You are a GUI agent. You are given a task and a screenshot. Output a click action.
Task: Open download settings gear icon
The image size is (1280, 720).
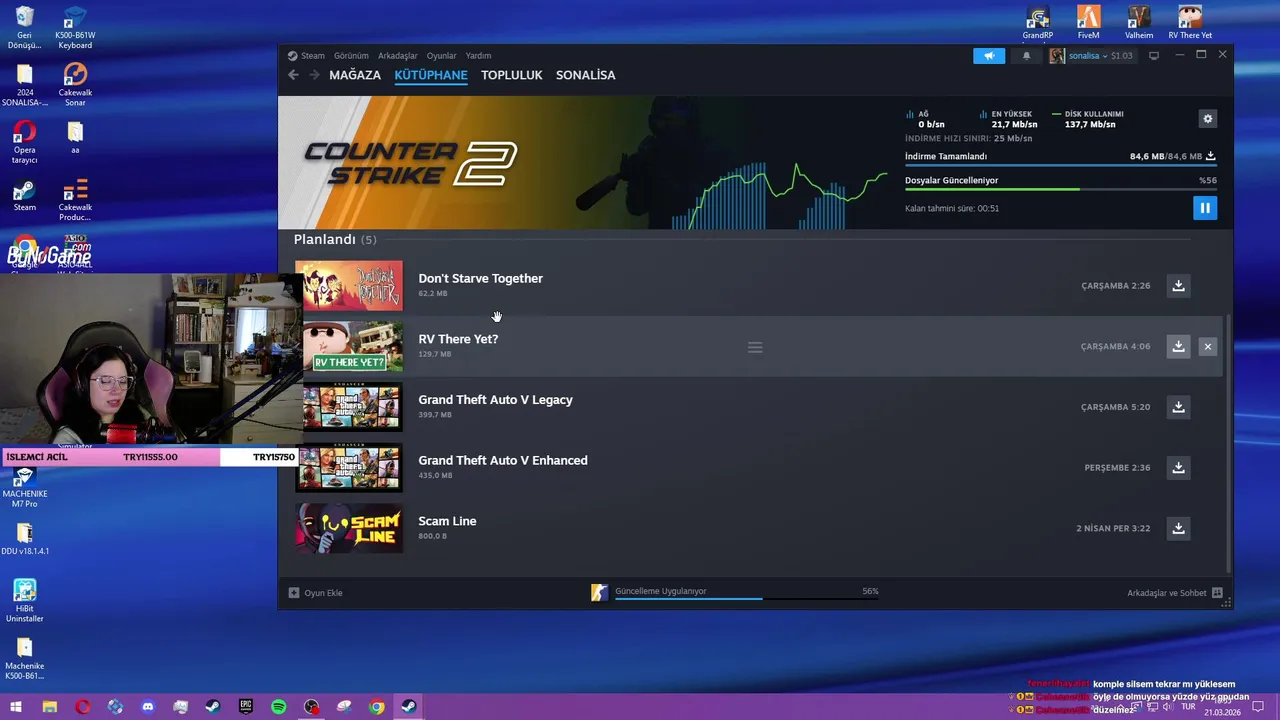[1207, 119]
